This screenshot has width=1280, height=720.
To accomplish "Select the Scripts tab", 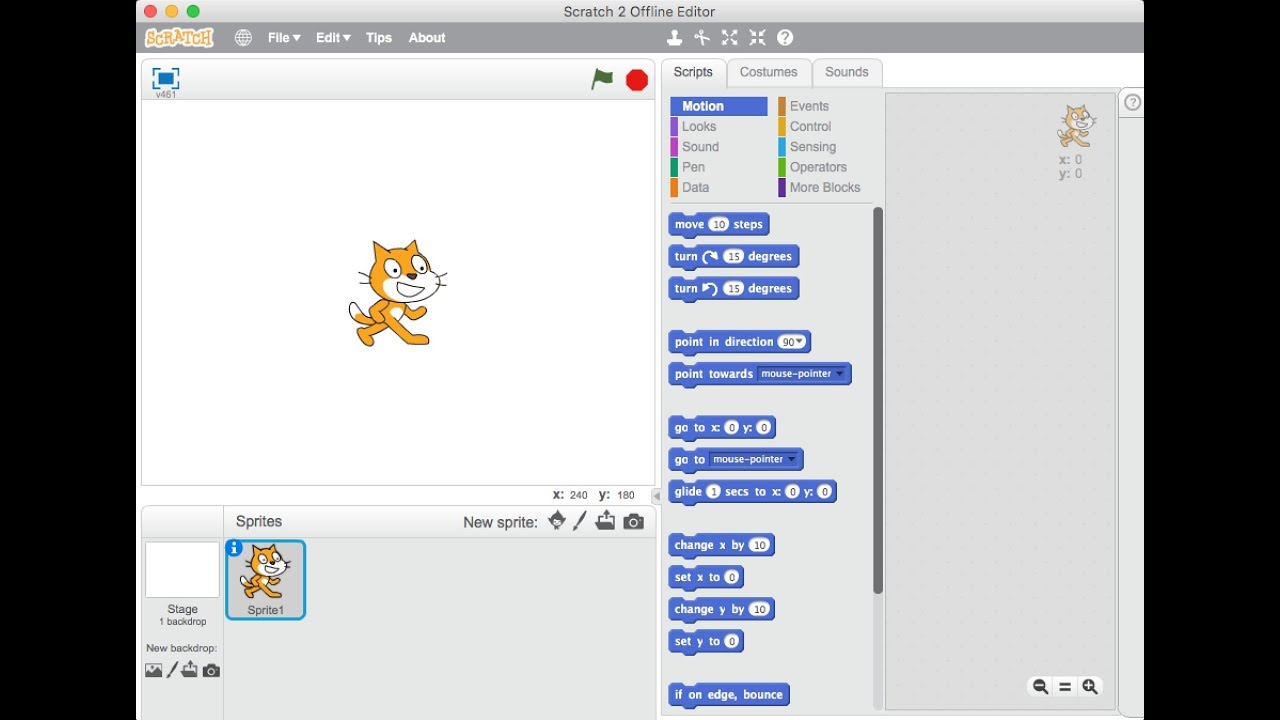I will (x=693, y=72).
